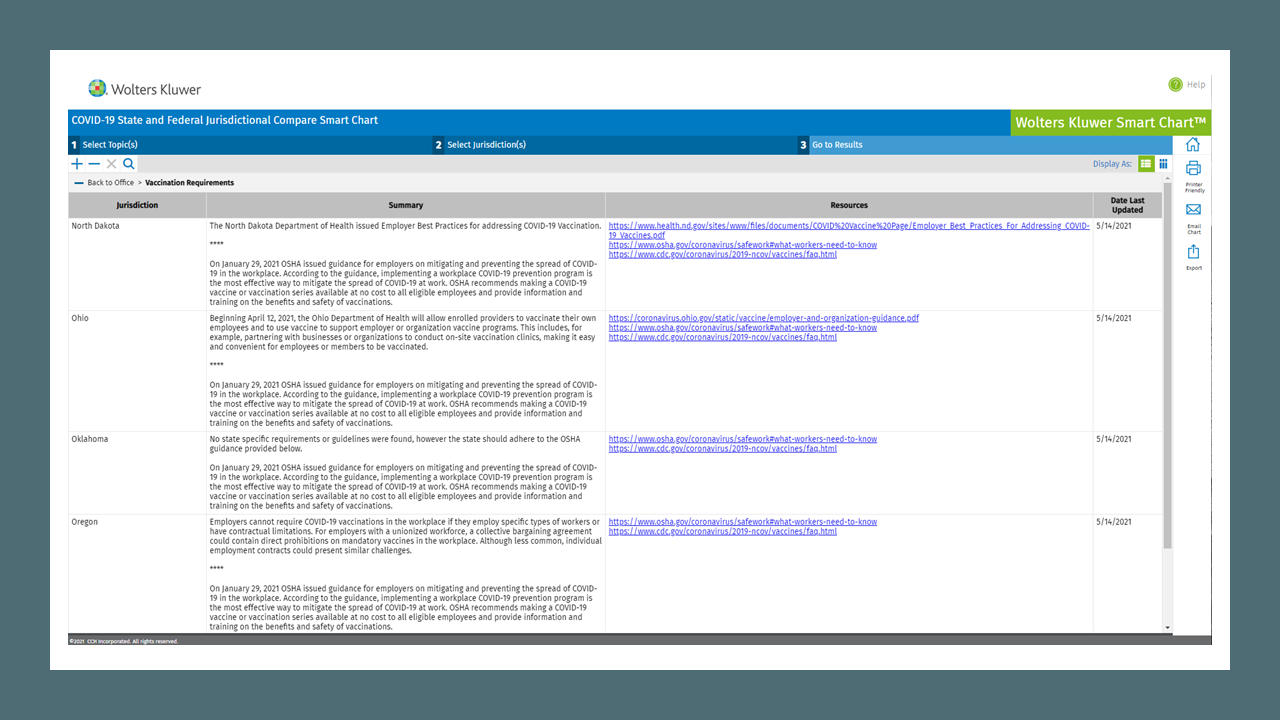Click the Resources column header
The width and height of the screenshot is (1280, 720).
click(849, 205)
